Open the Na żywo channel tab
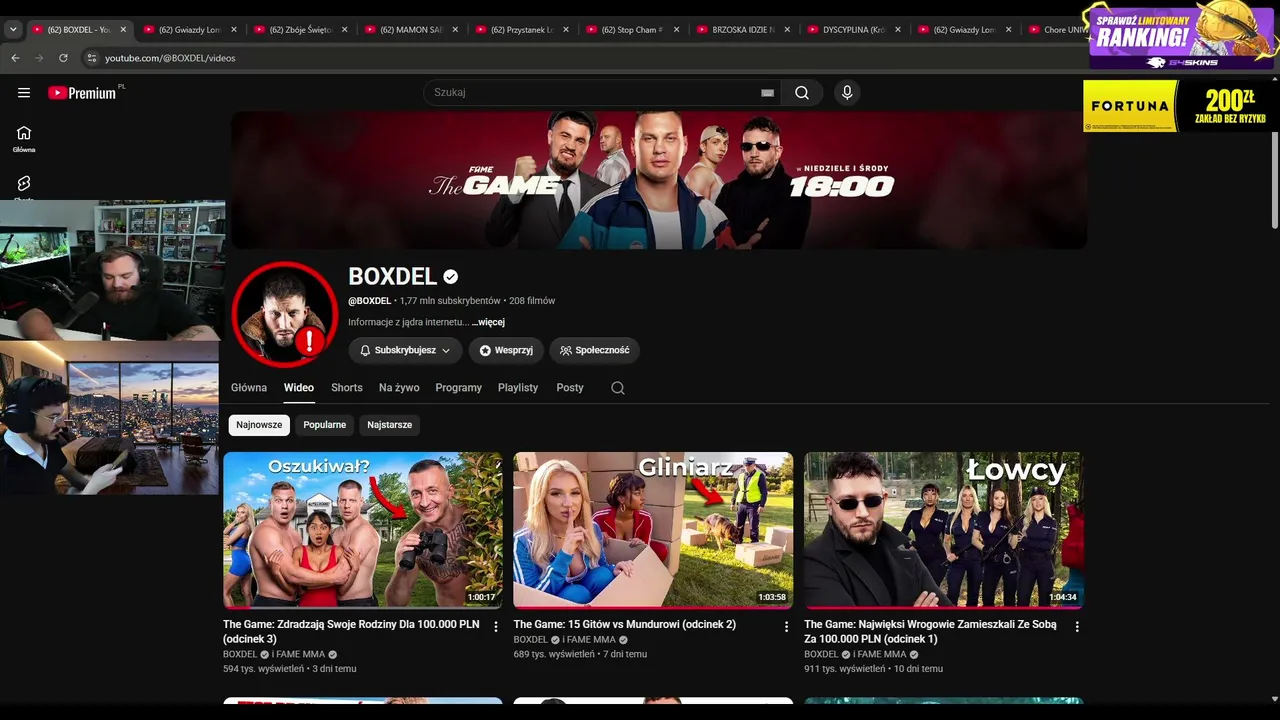Image resolution: width=1280 pixels, height=720 pixels. click(x=400, y=388)
